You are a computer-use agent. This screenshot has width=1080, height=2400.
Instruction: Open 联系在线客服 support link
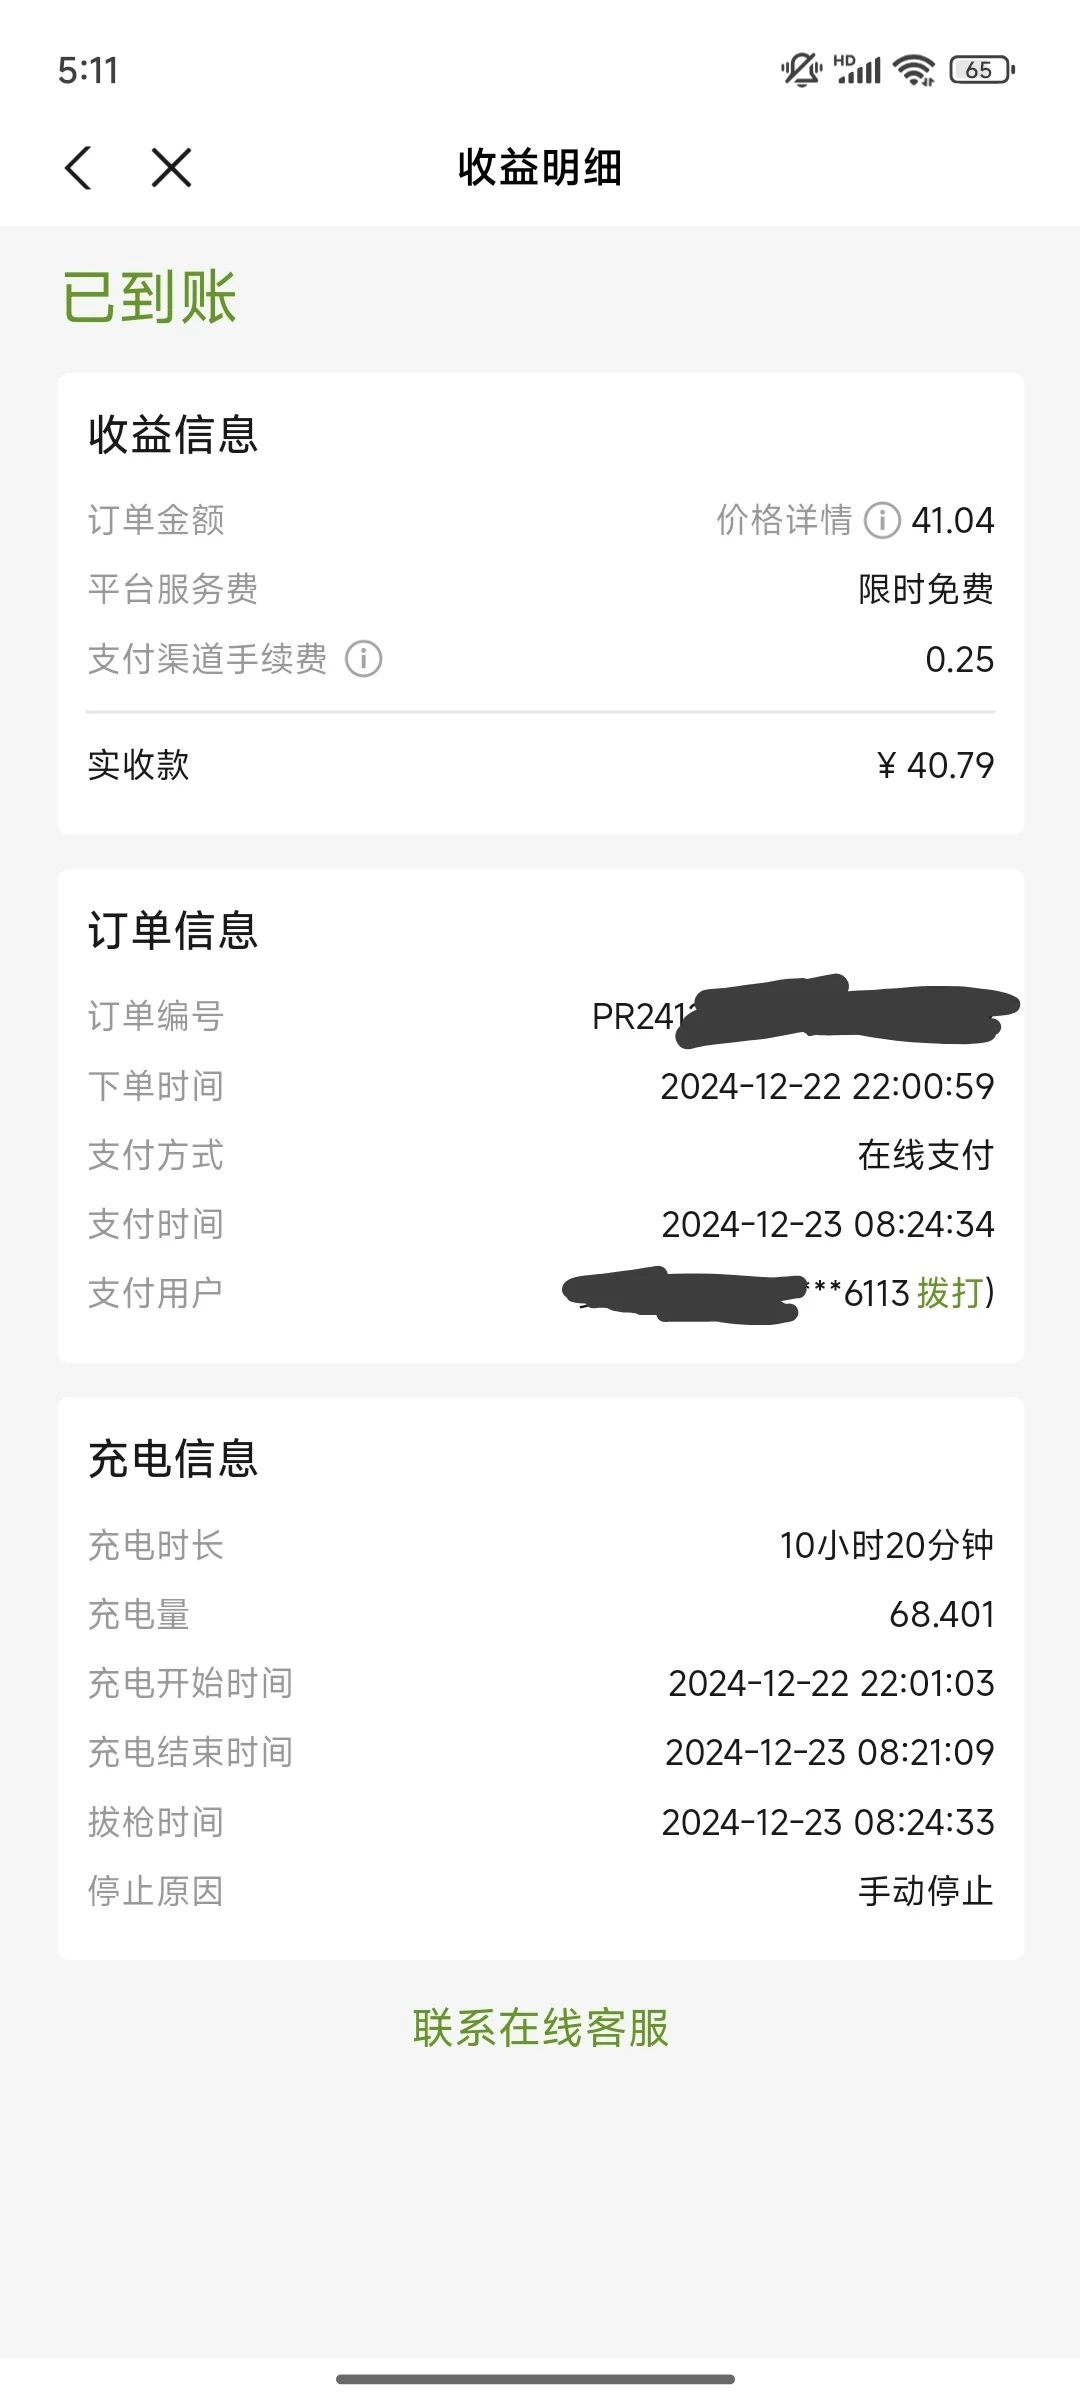(541, 2028)
